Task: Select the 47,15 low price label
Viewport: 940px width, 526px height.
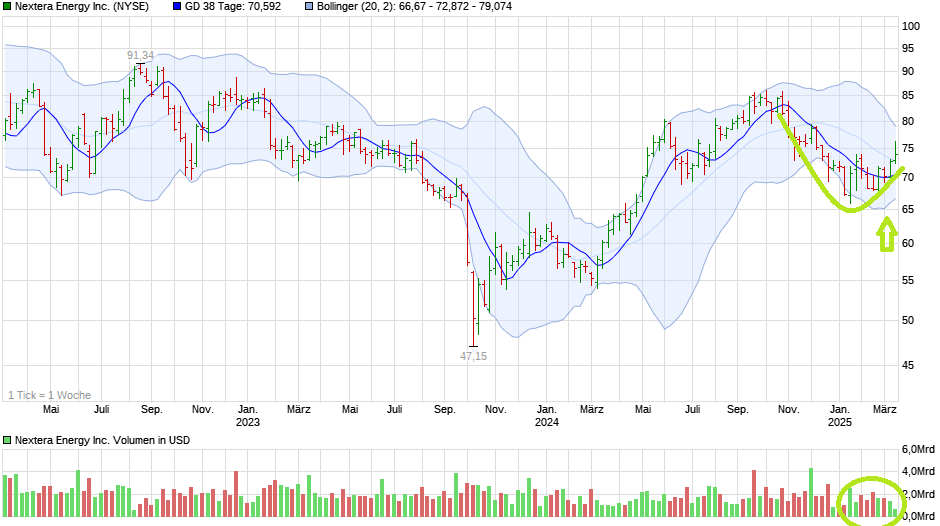Action: pyautogui.click(x=473, y=355)
